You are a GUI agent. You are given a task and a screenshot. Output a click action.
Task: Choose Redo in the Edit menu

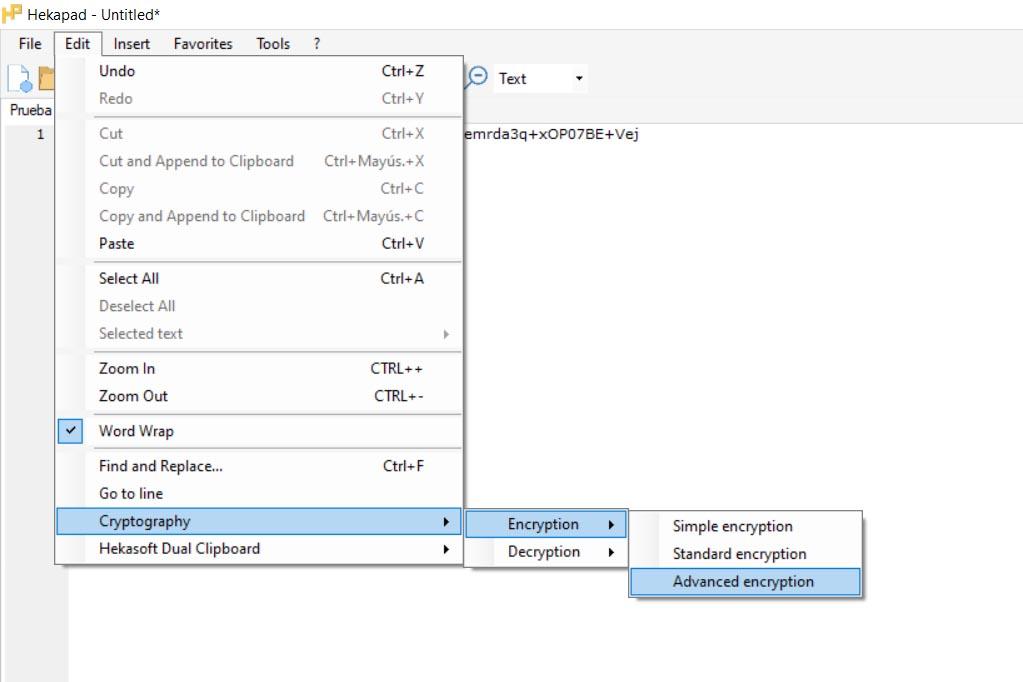pos(259,99)
